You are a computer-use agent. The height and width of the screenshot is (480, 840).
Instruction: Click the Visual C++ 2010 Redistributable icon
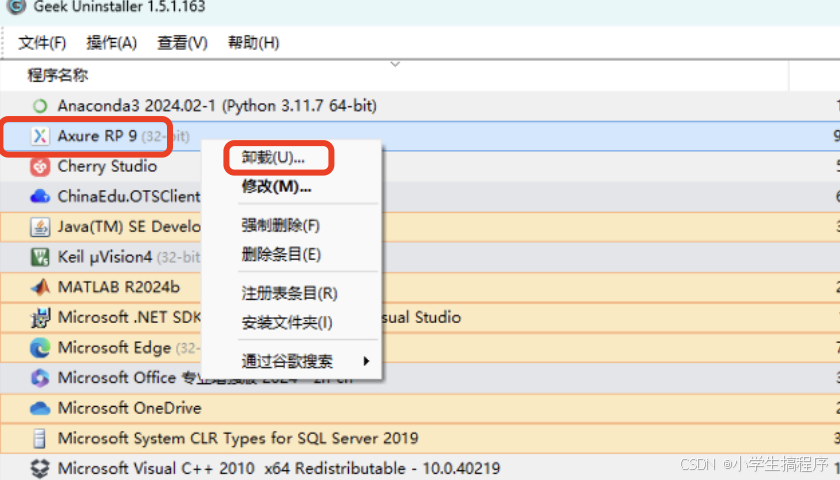tap(40, 469)
